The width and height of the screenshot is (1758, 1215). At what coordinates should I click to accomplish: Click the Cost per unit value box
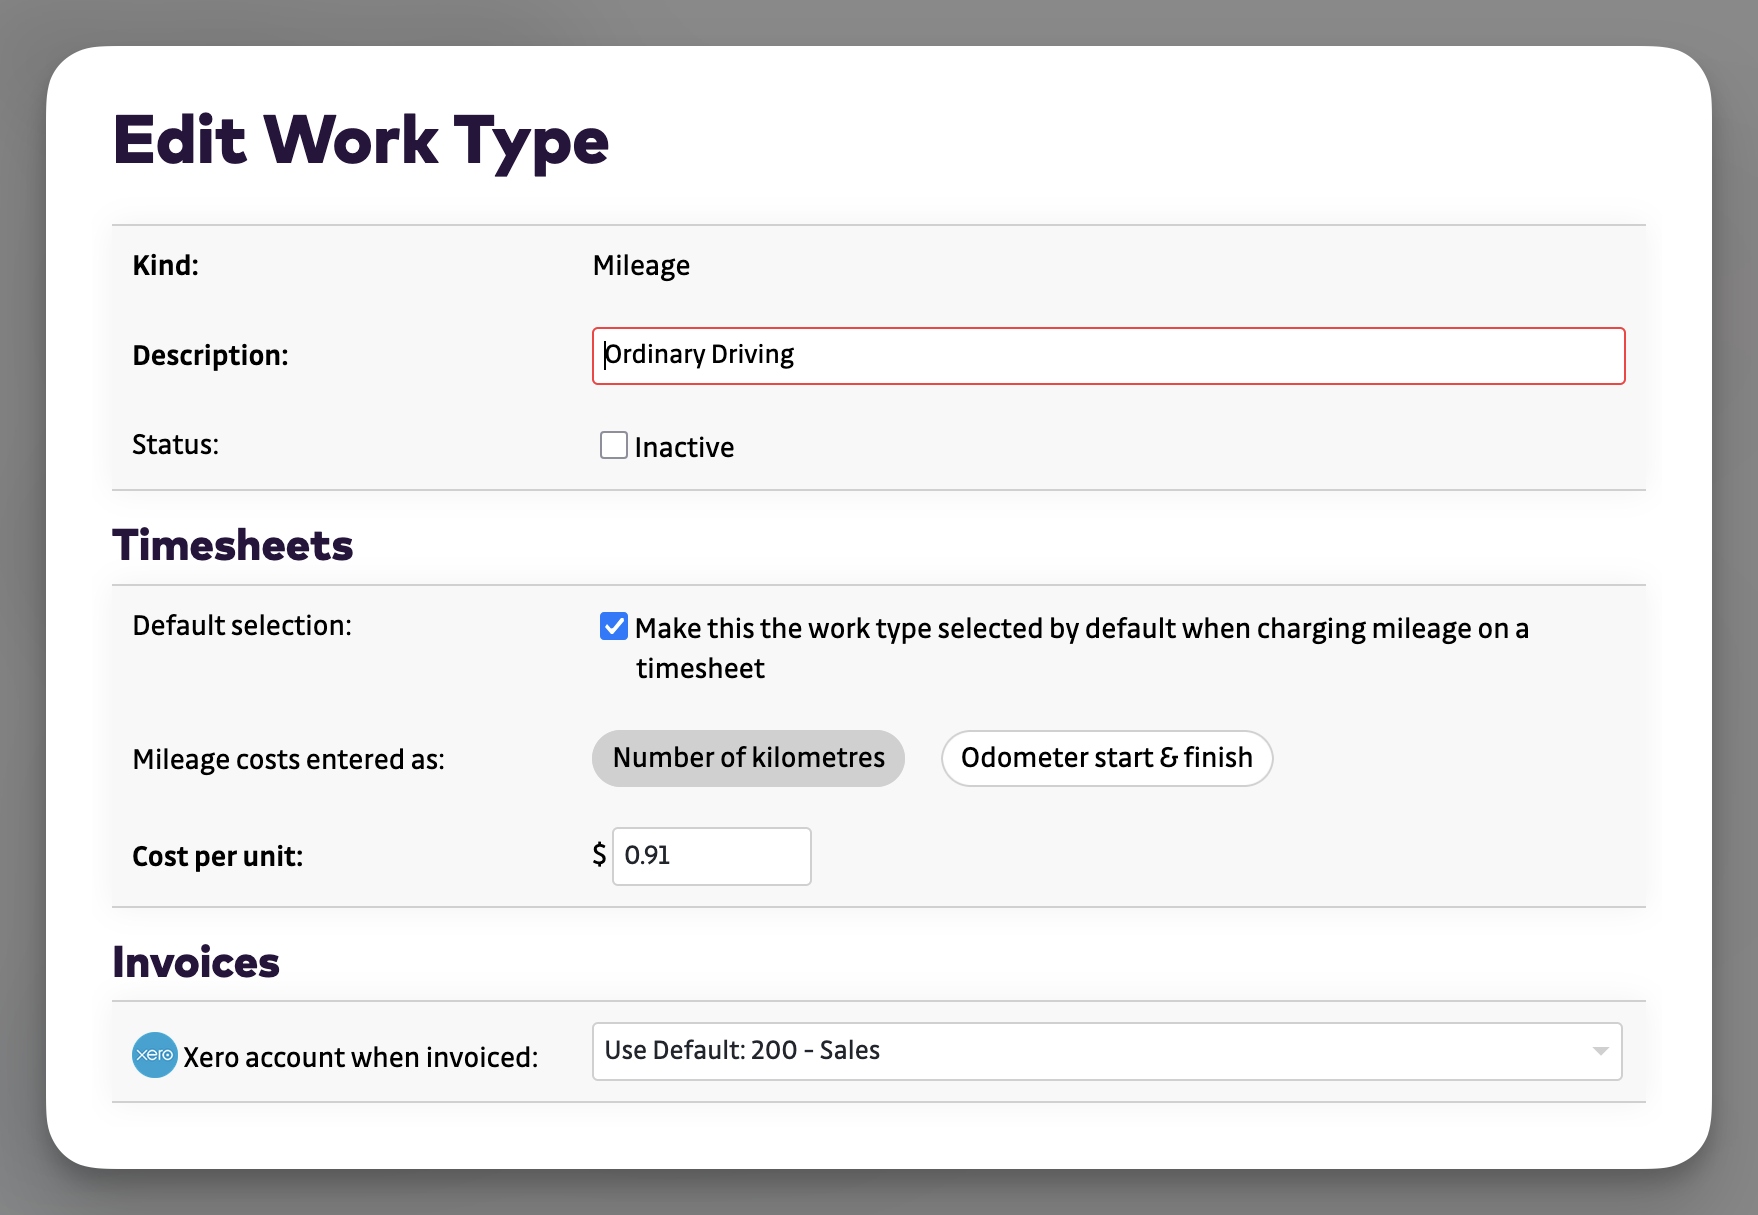pyautogui.click(x=711, y=856)
